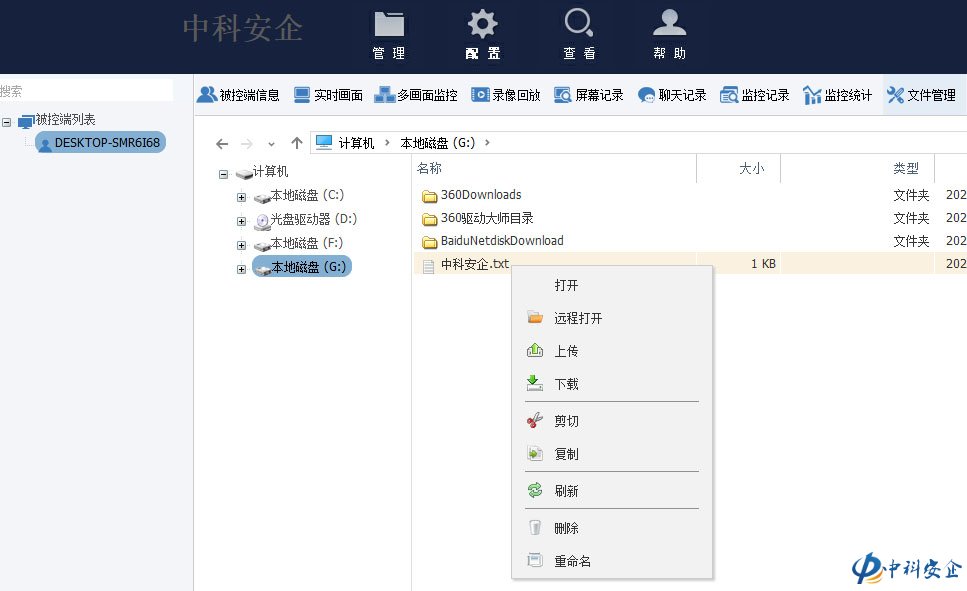Click the search input field

click(86, 91)
